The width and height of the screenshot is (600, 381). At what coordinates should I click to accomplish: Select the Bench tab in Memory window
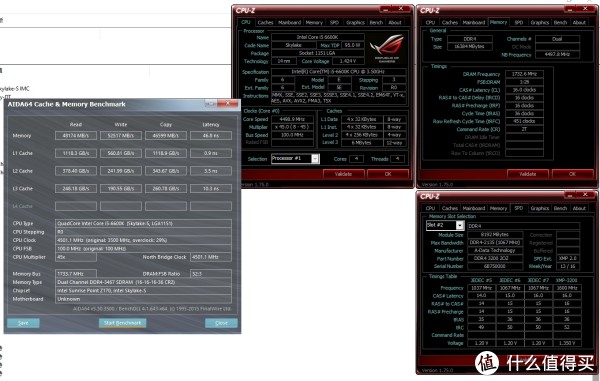(560, 23)
